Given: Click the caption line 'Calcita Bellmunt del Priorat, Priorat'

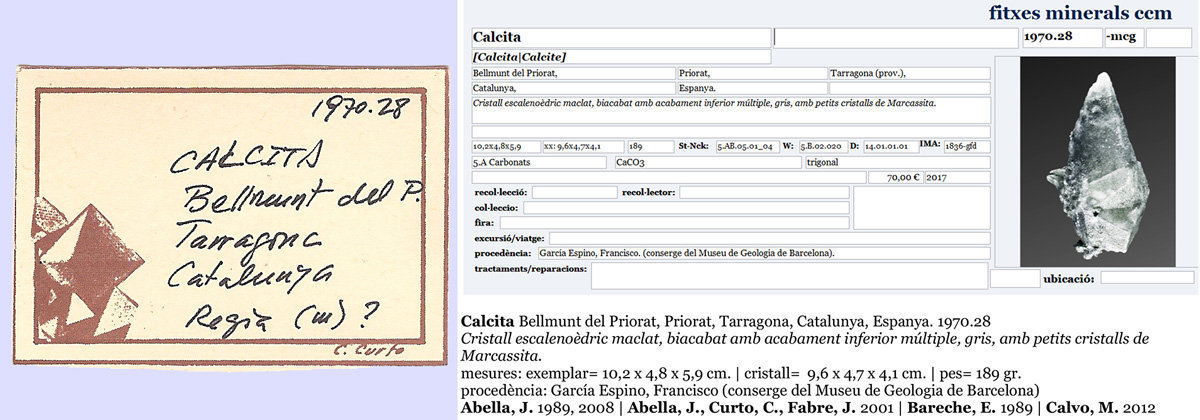Looking at the screenshot, I should pyautogui.click(x=726, y=322).
